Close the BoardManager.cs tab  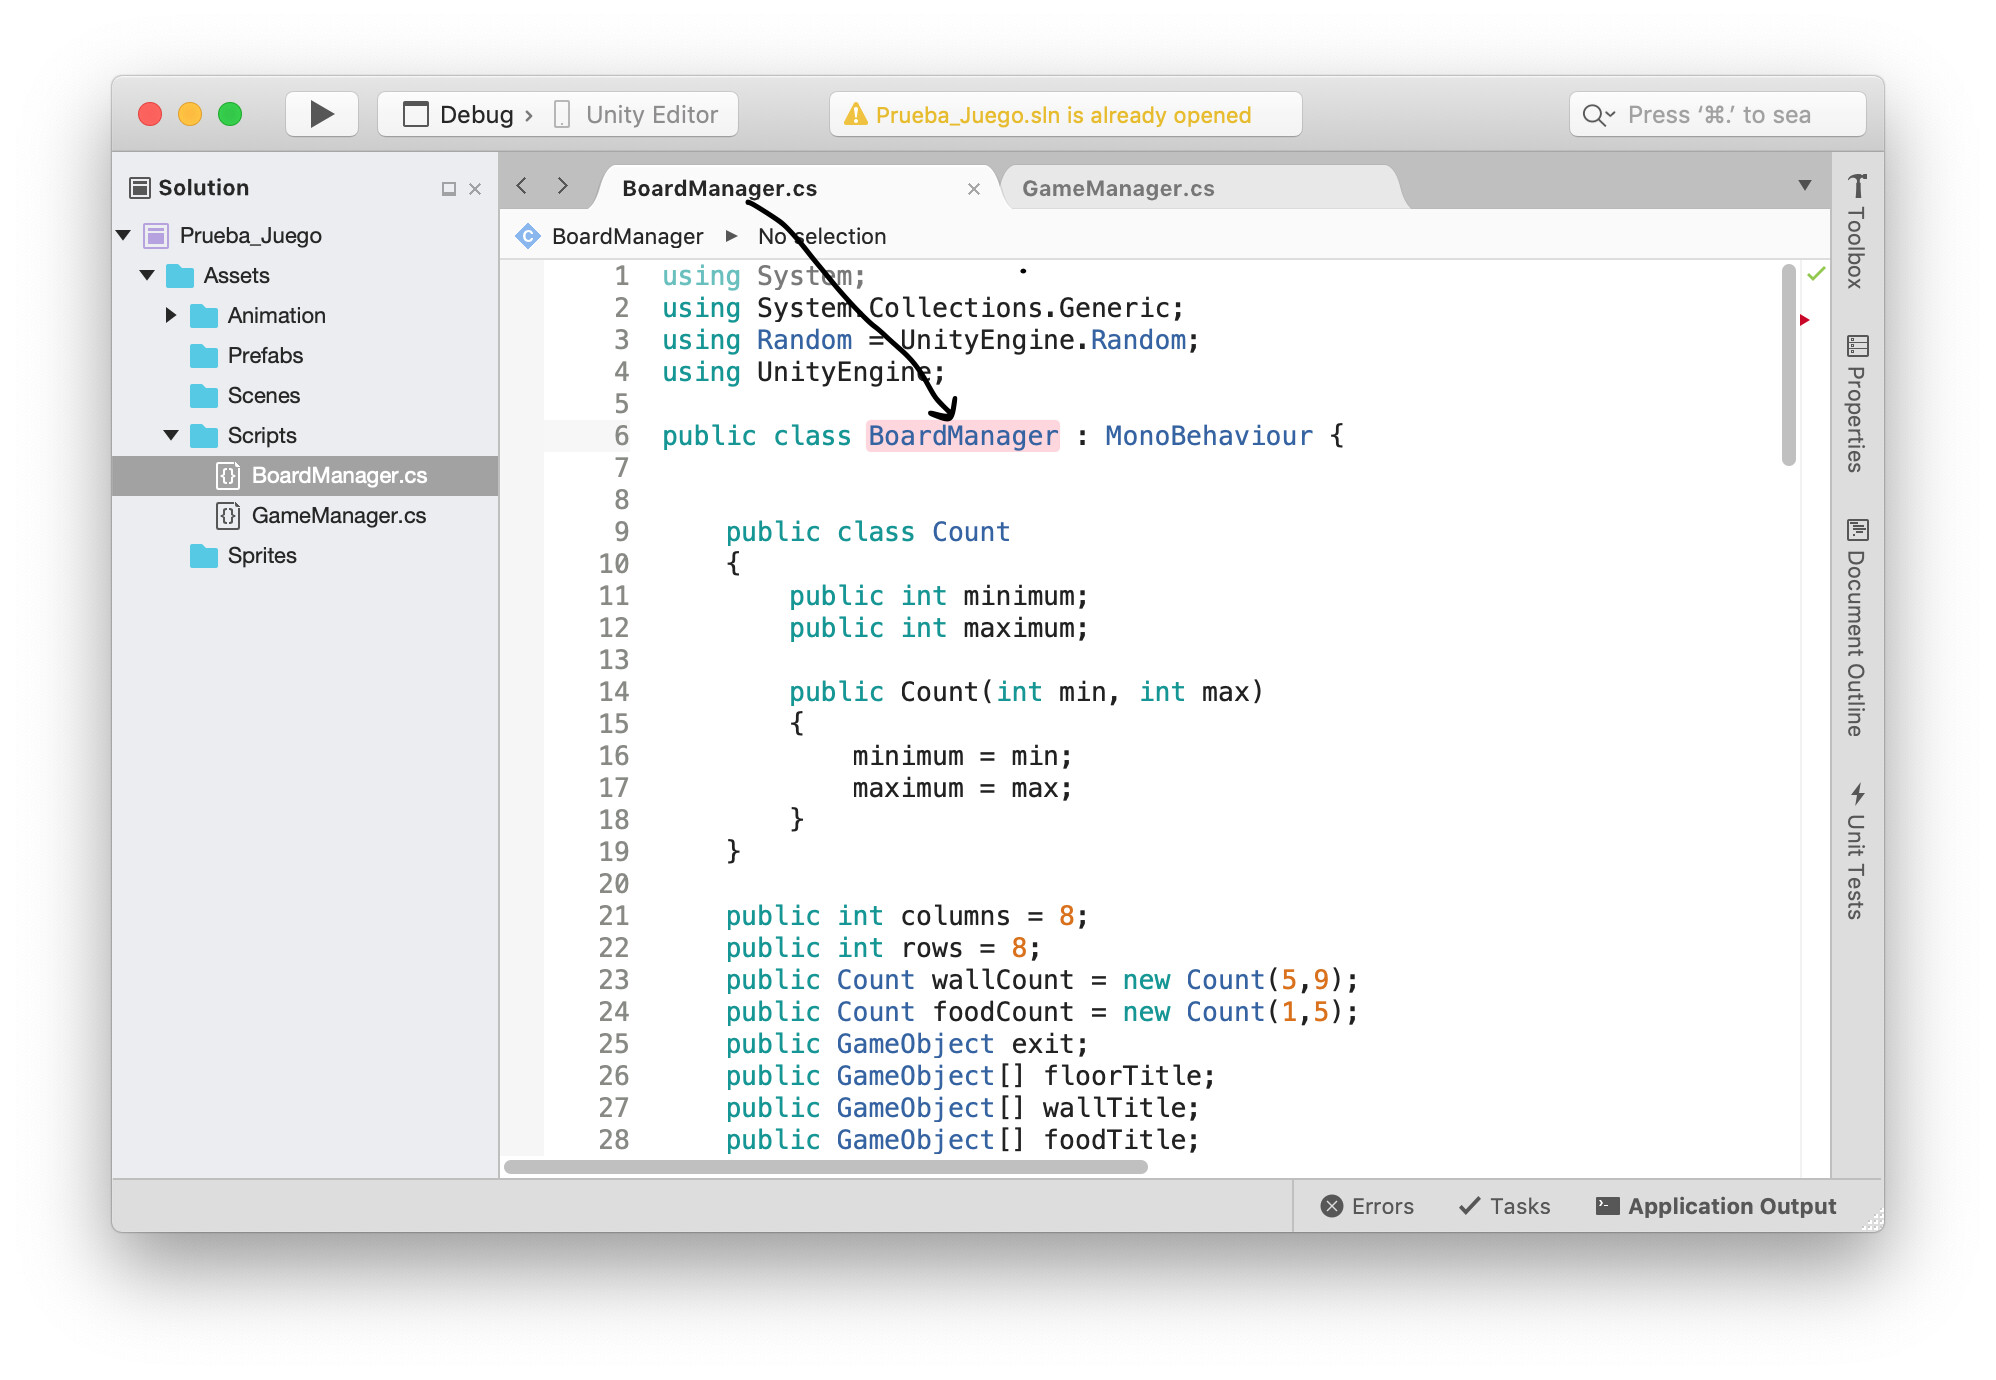[973, 189]
